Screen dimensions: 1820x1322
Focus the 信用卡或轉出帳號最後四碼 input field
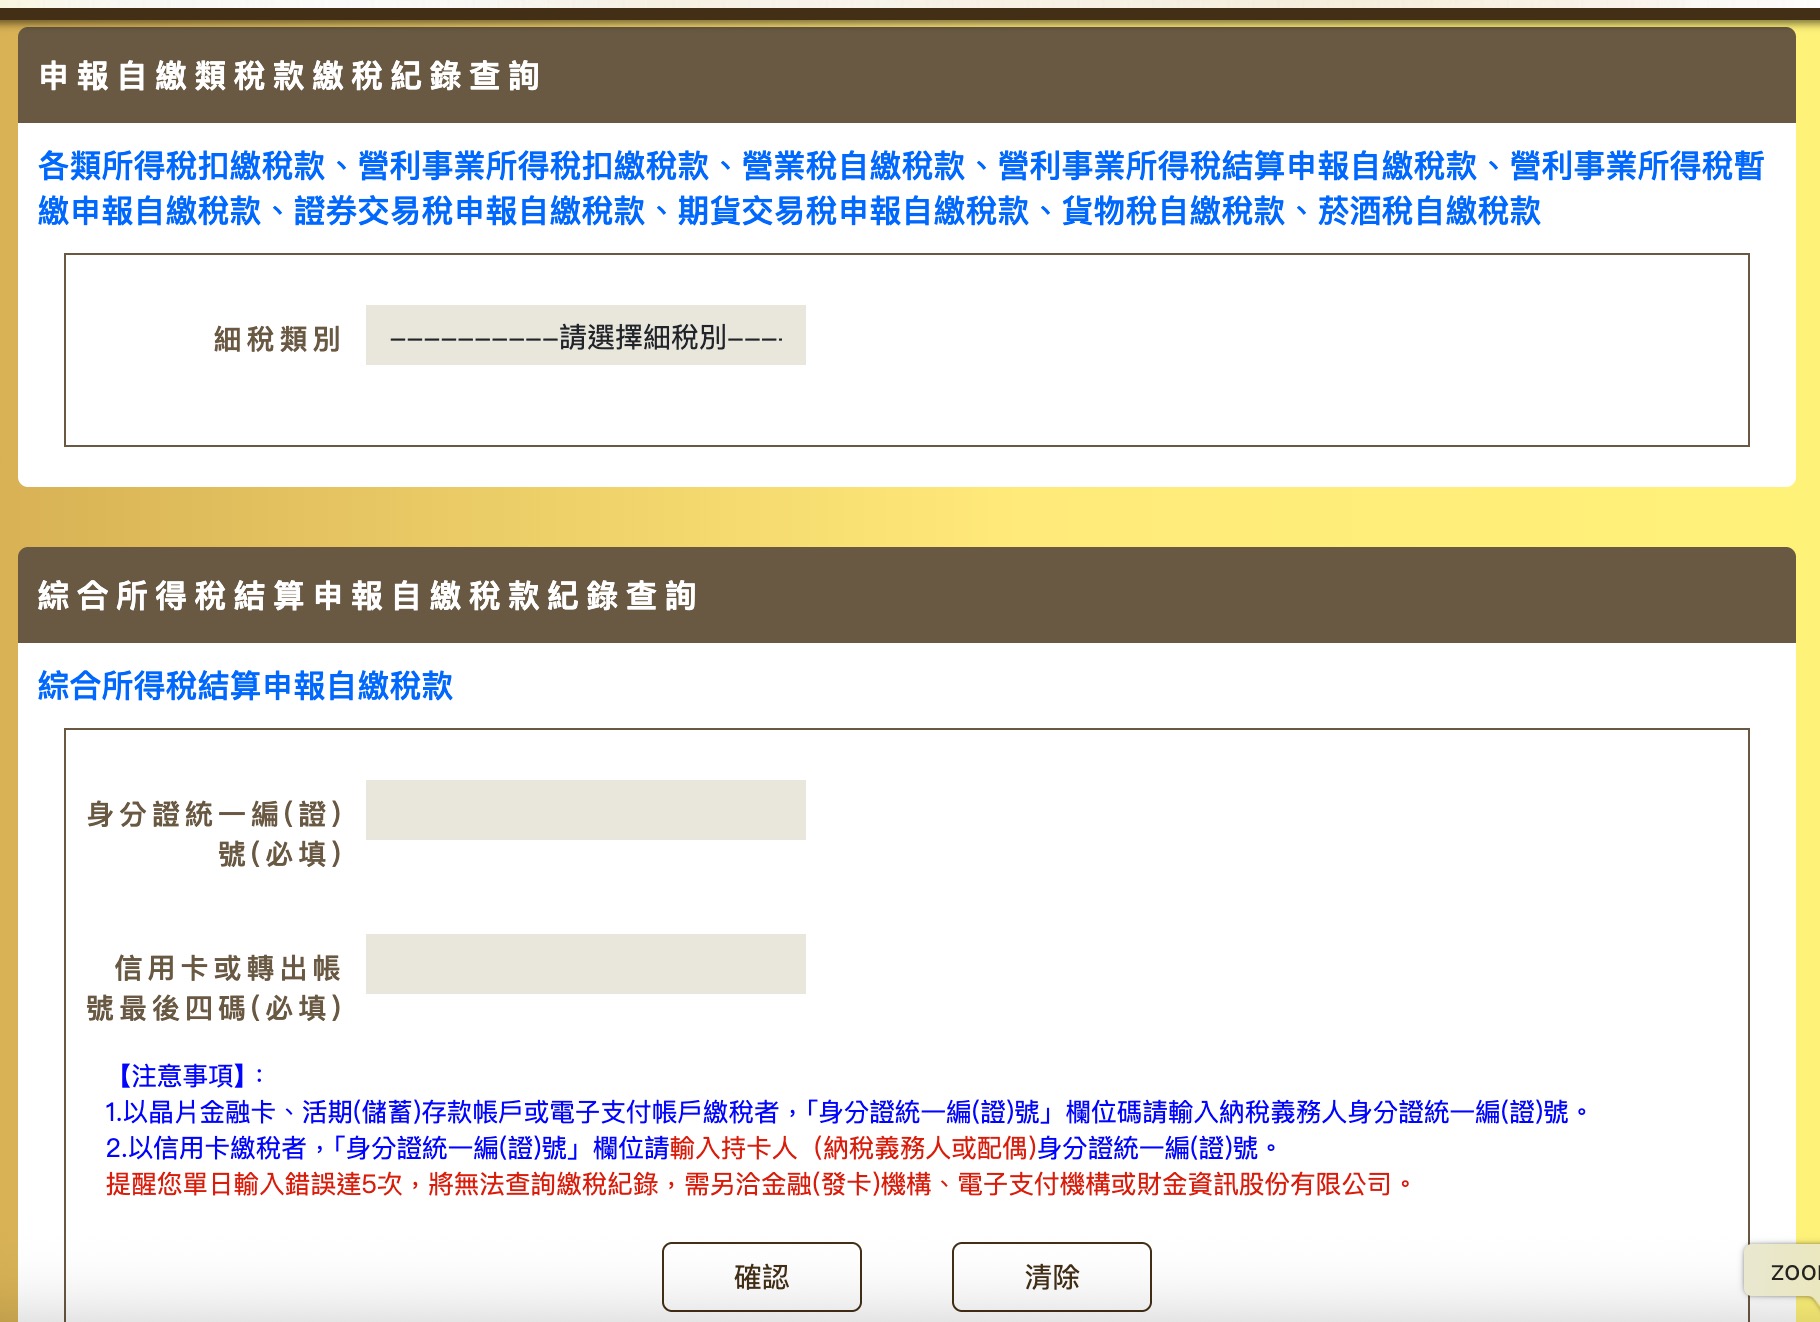click(x=585, y=964)
